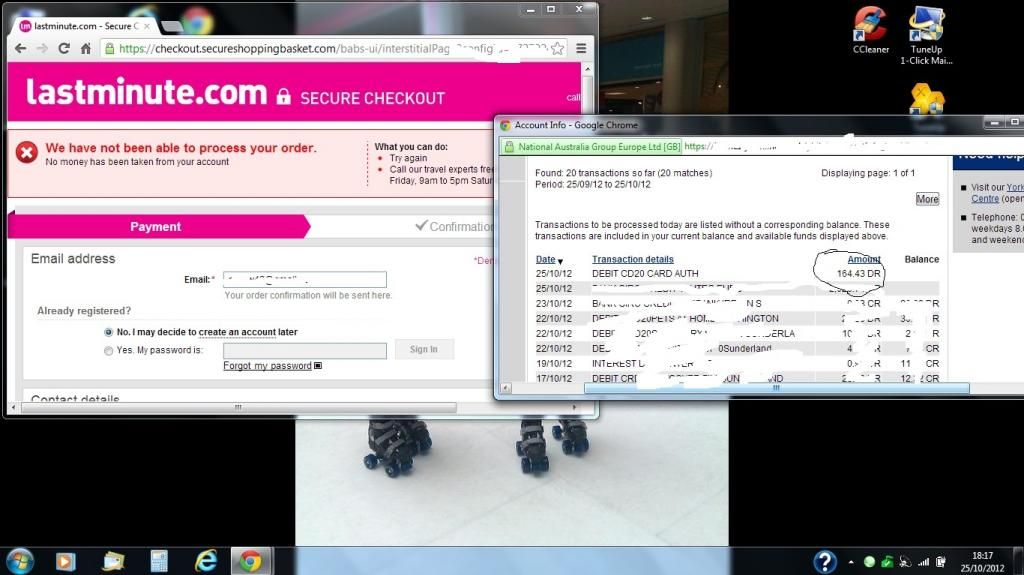Bookmark this page with the star icon

click(557, 48)
